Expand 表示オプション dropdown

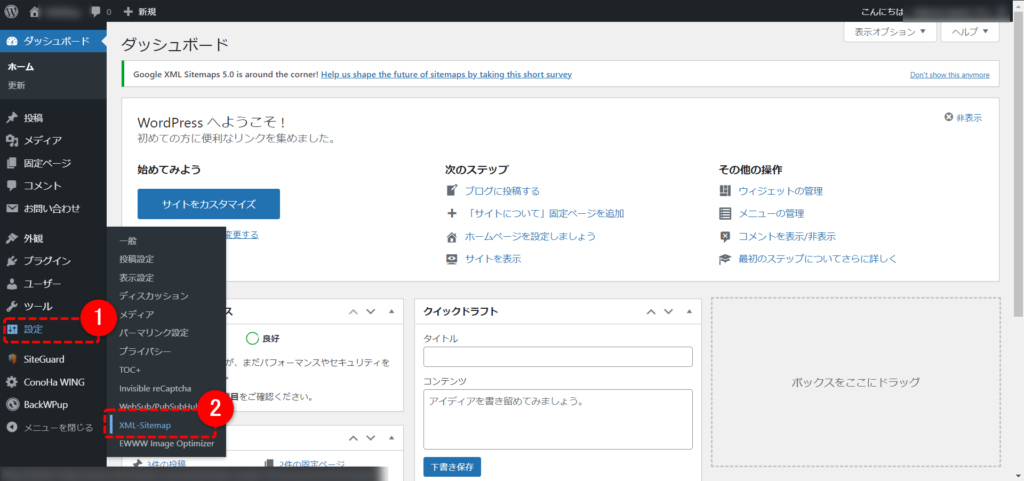(x=890, y=31)
